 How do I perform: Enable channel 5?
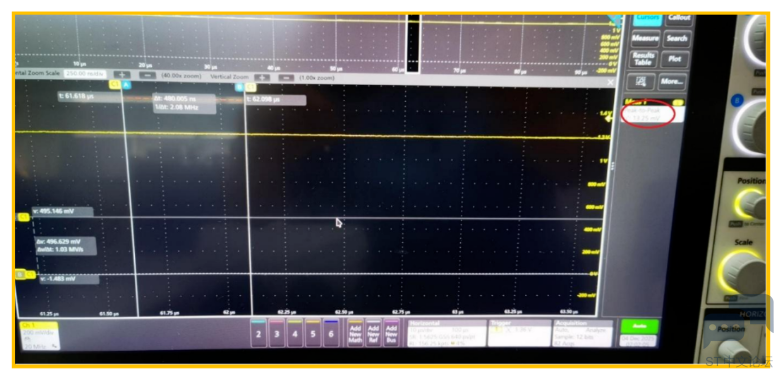313,333
